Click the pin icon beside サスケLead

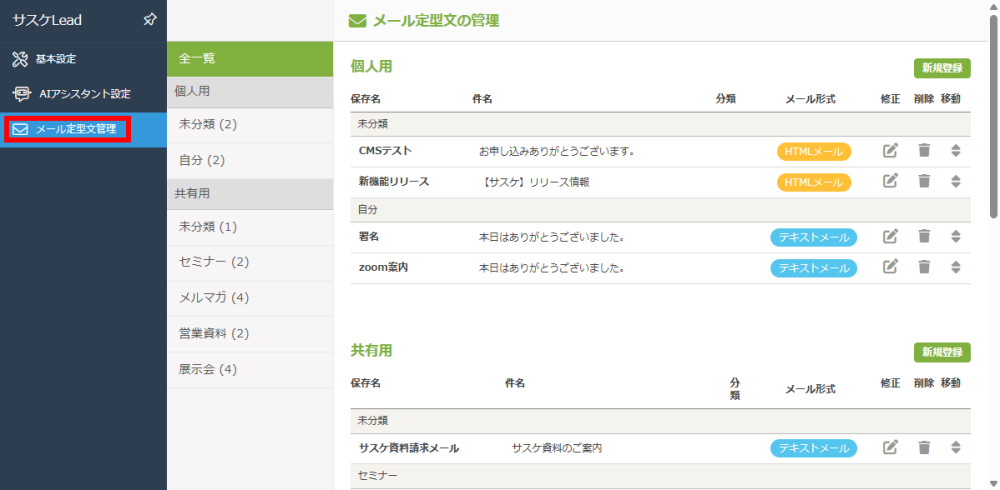click(x=149, y=19)
